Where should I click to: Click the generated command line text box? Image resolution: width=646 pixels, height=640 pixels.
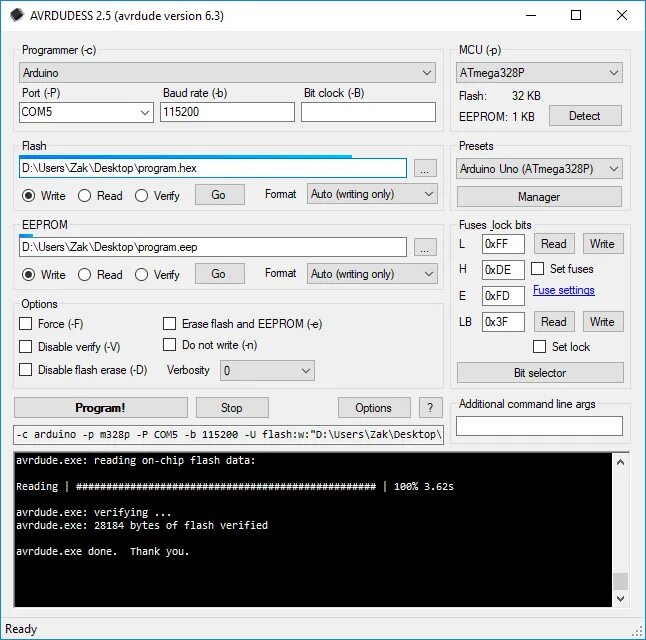(x=228, y=435)
